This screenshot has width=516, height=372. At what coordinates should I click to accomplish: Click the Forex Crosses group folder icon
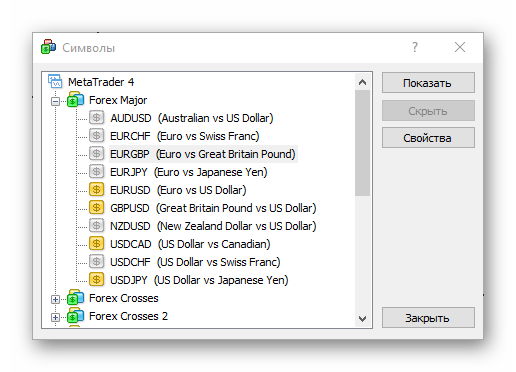coord(76,298)
